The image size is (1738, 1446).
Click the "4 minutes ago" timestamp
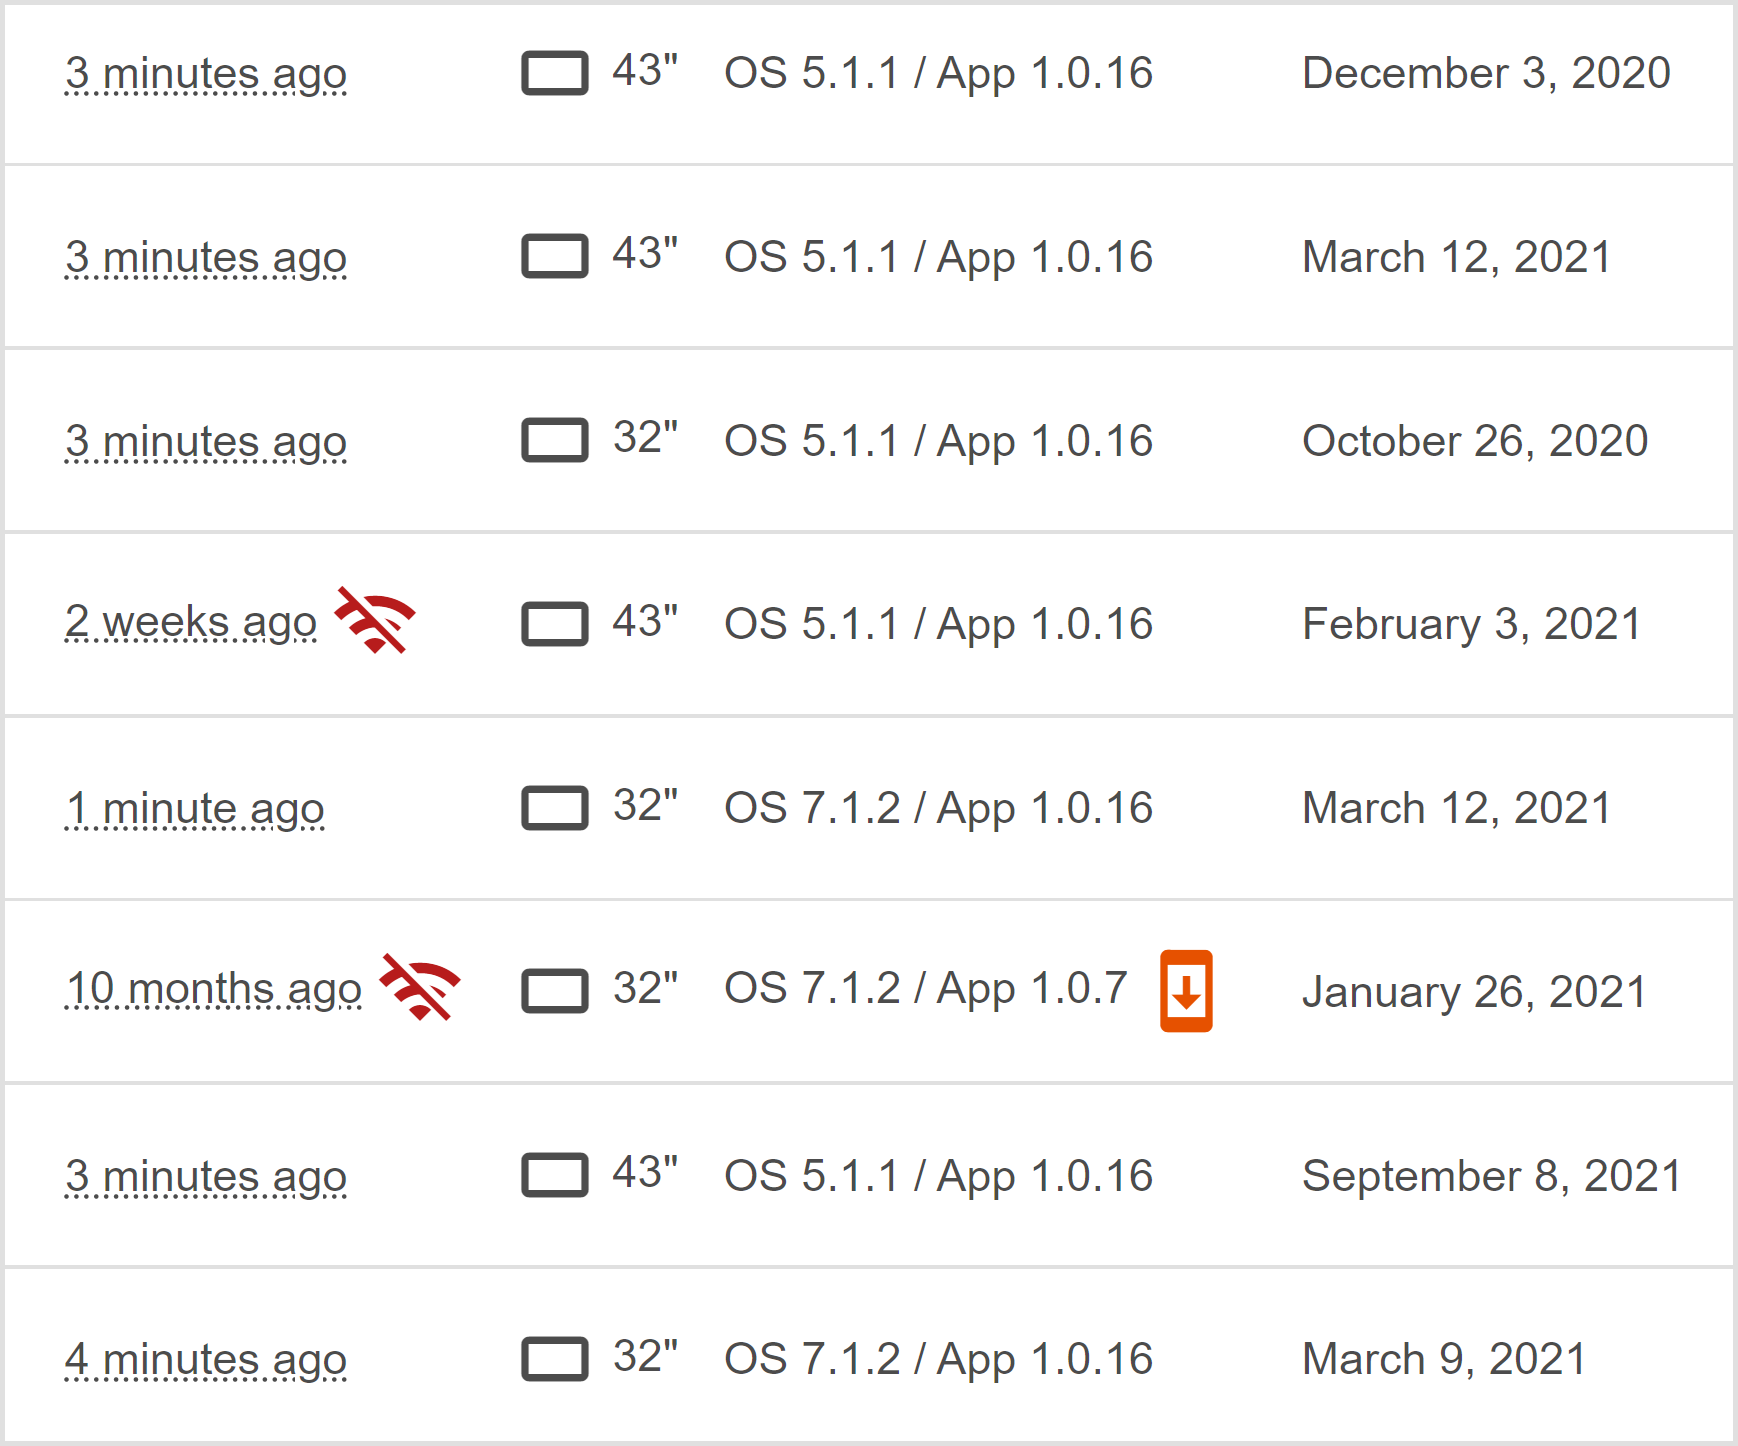point(206,1360)
